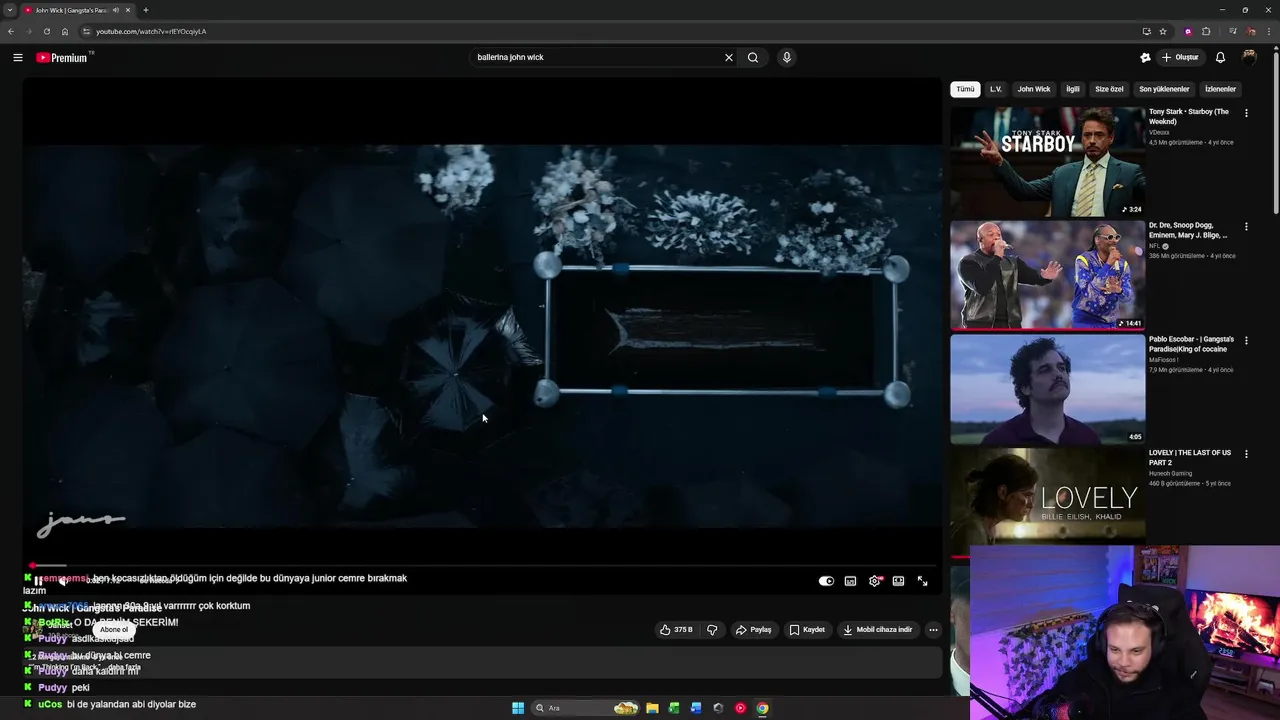Open the STARBOY Tony Stark thumbnail

(1047, 162)
